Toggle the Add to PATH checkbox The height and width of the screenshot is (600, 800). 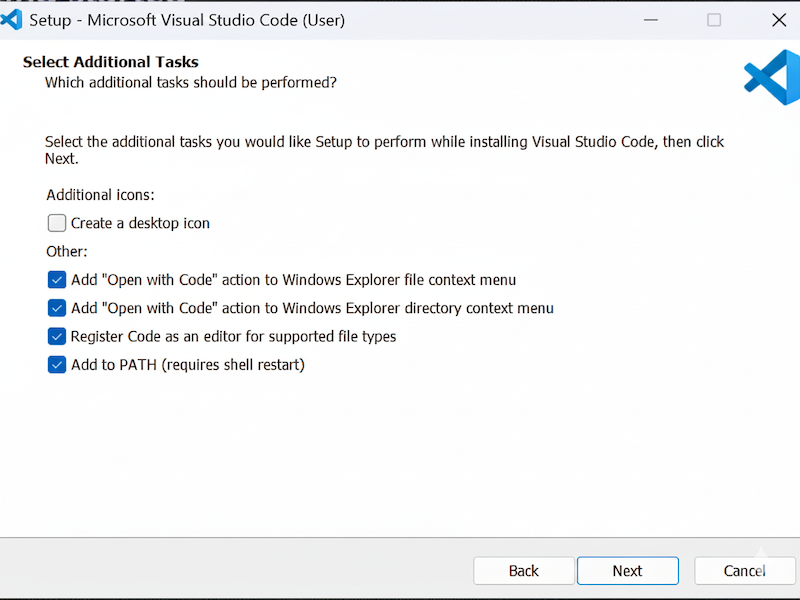point(57,365)
